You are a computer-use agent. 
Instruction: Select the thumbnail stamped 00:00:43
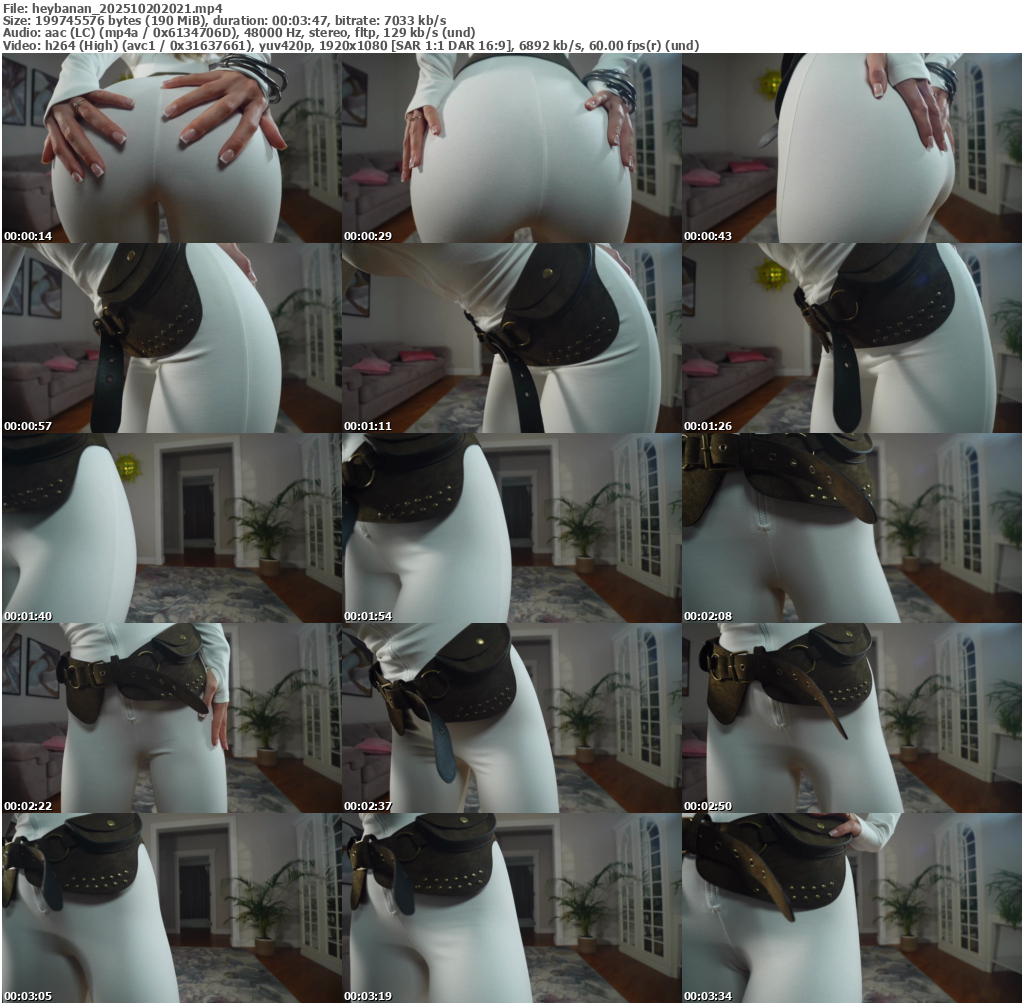pyautogui.click(x=852, y=148)
